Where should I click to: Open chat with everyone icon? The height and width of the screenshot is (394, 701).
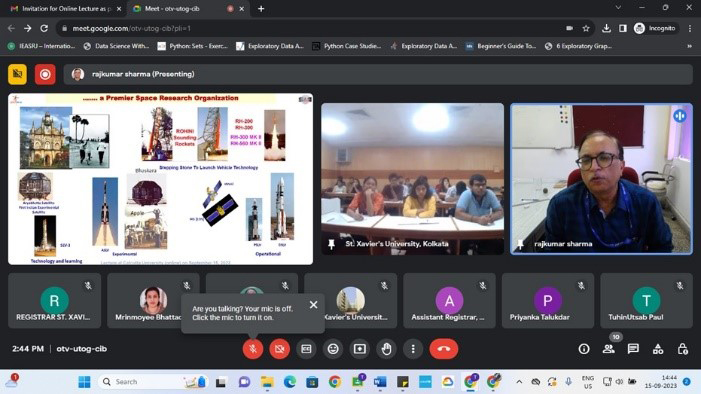point(633,349)
